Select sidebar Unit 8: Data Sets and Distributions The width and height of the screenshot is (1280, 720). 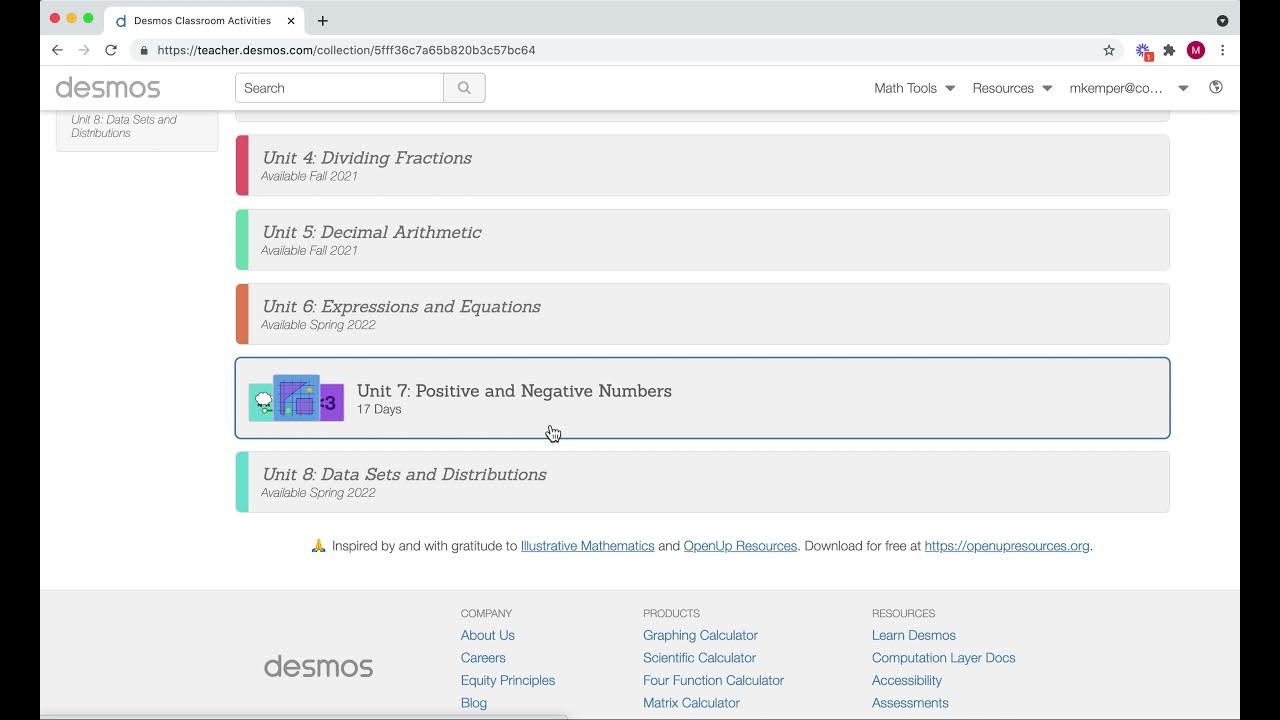click(124, 126)
